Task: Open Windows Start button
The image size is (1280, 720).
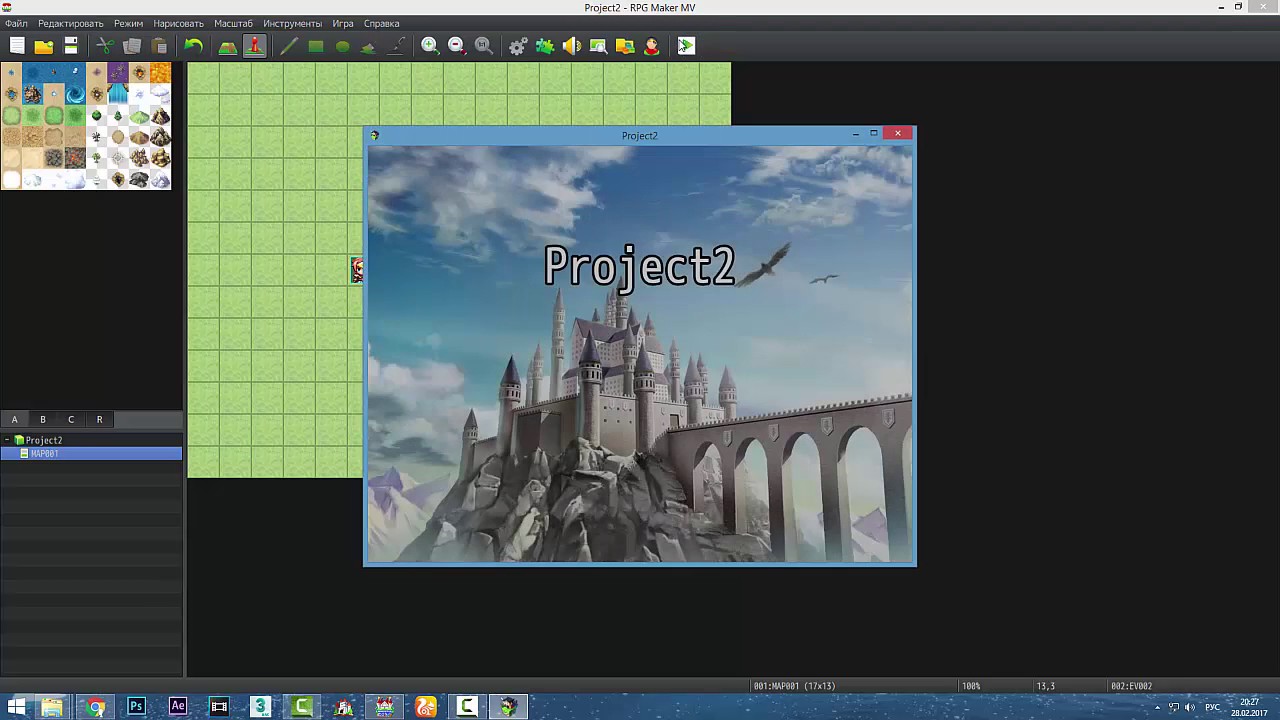Action: coord(16,707)
